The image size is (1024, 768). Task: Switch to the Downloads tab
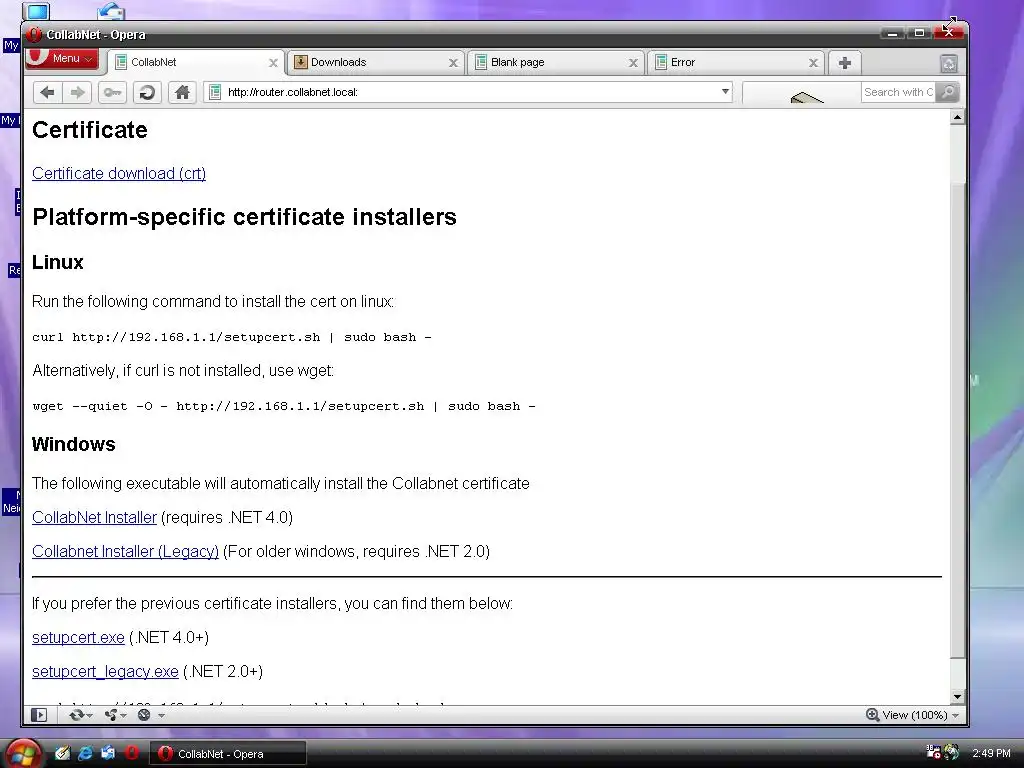376,63
